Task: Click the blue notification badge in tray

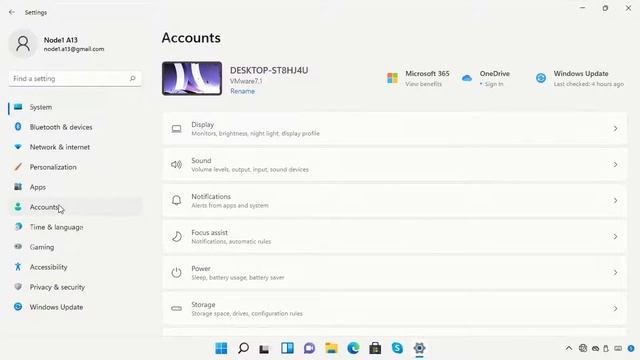Action: click(x=631, y=348)
